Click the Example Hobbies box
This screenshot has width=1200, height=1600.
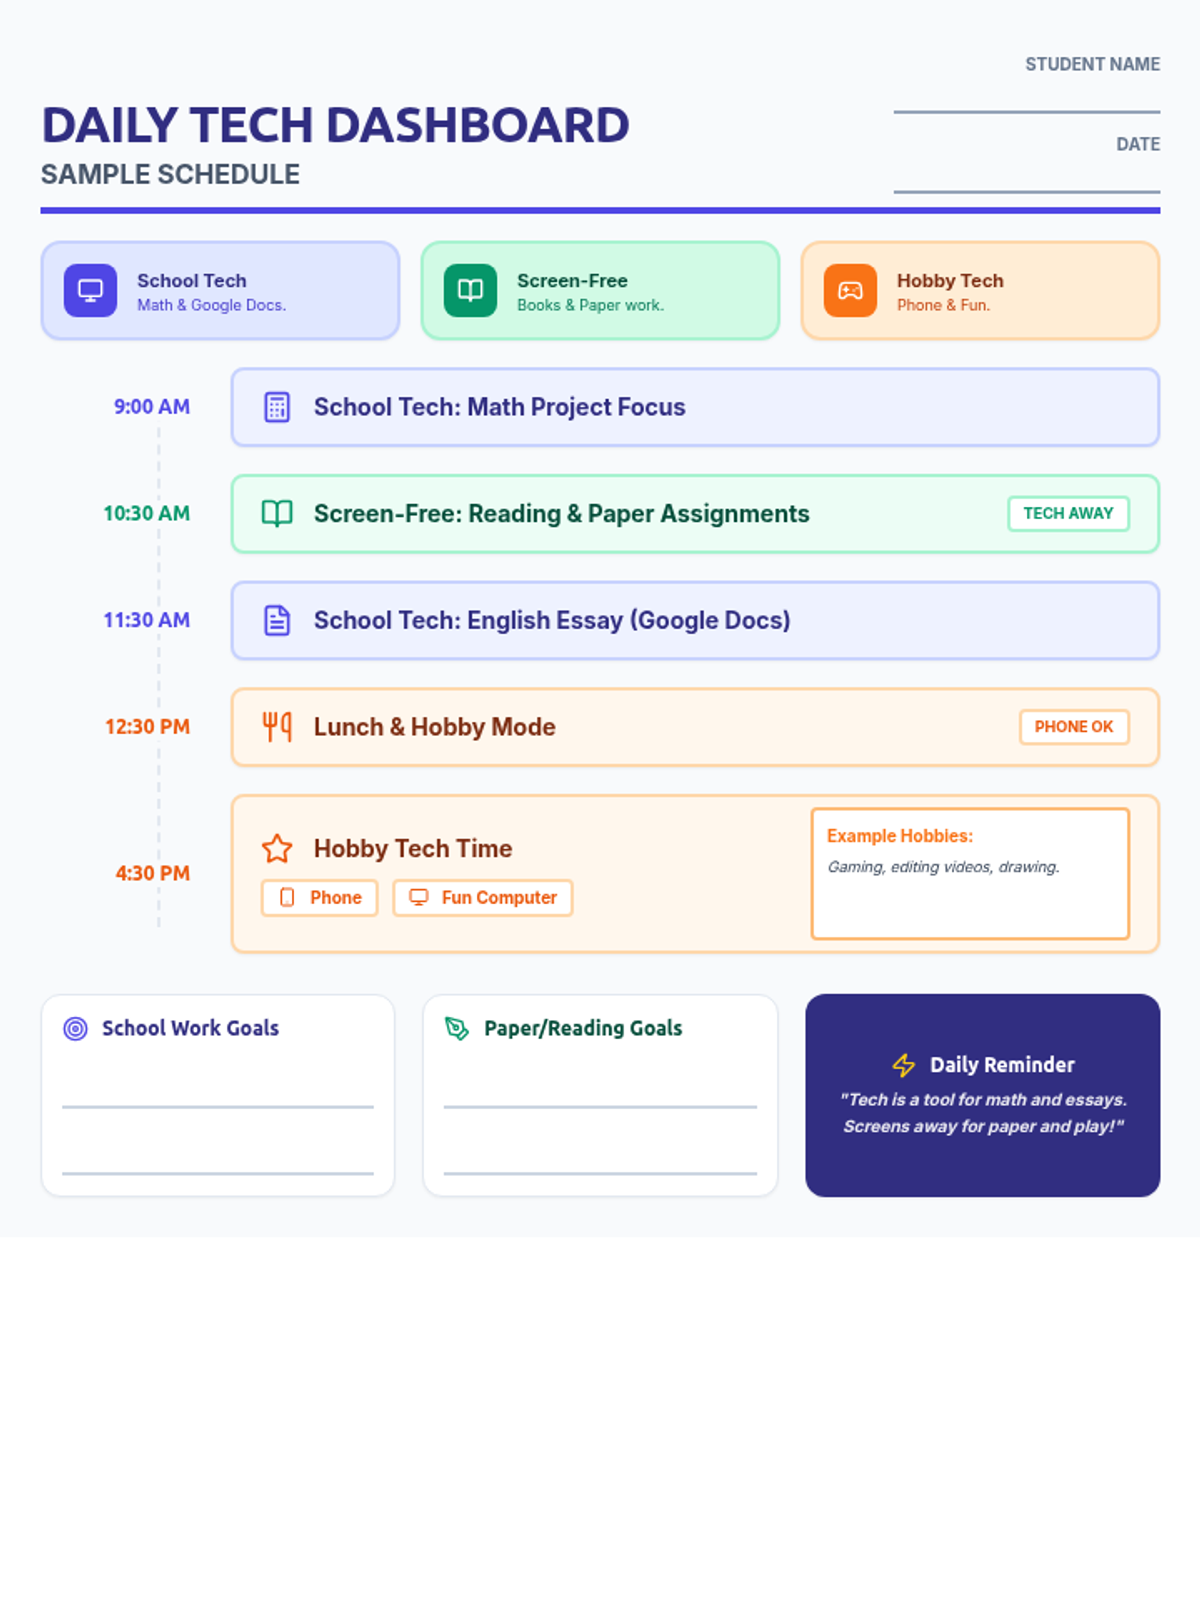(x=970, y=874)
